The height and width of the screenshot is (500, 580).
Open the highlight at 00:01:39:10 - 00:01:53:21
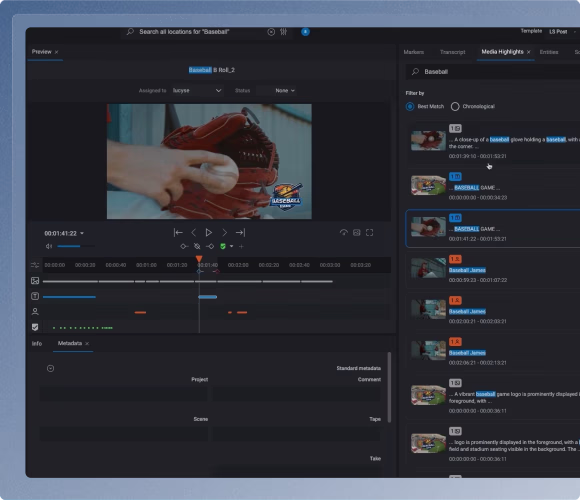pyautogui.click(x=493, y=142)
